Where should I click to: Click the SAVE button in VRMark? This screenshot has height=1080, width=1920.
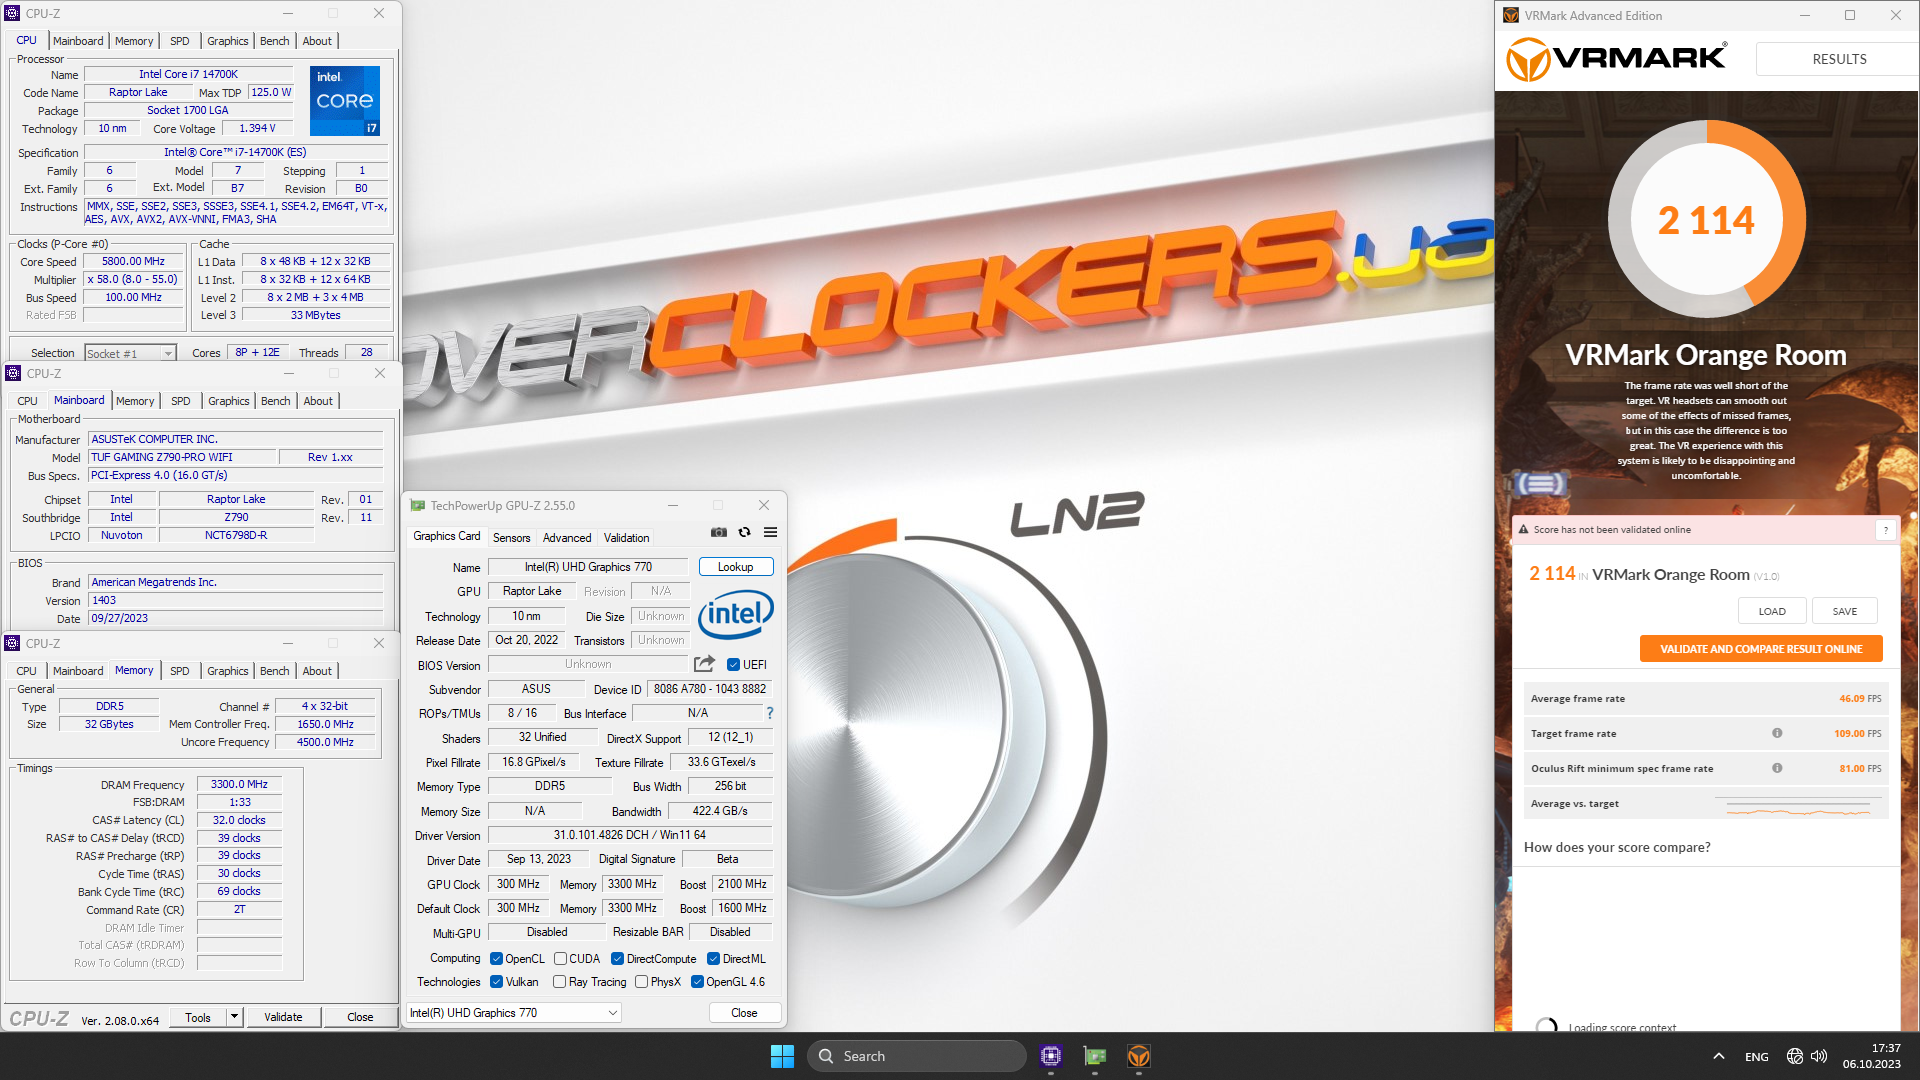click(x=1845, y=611)
